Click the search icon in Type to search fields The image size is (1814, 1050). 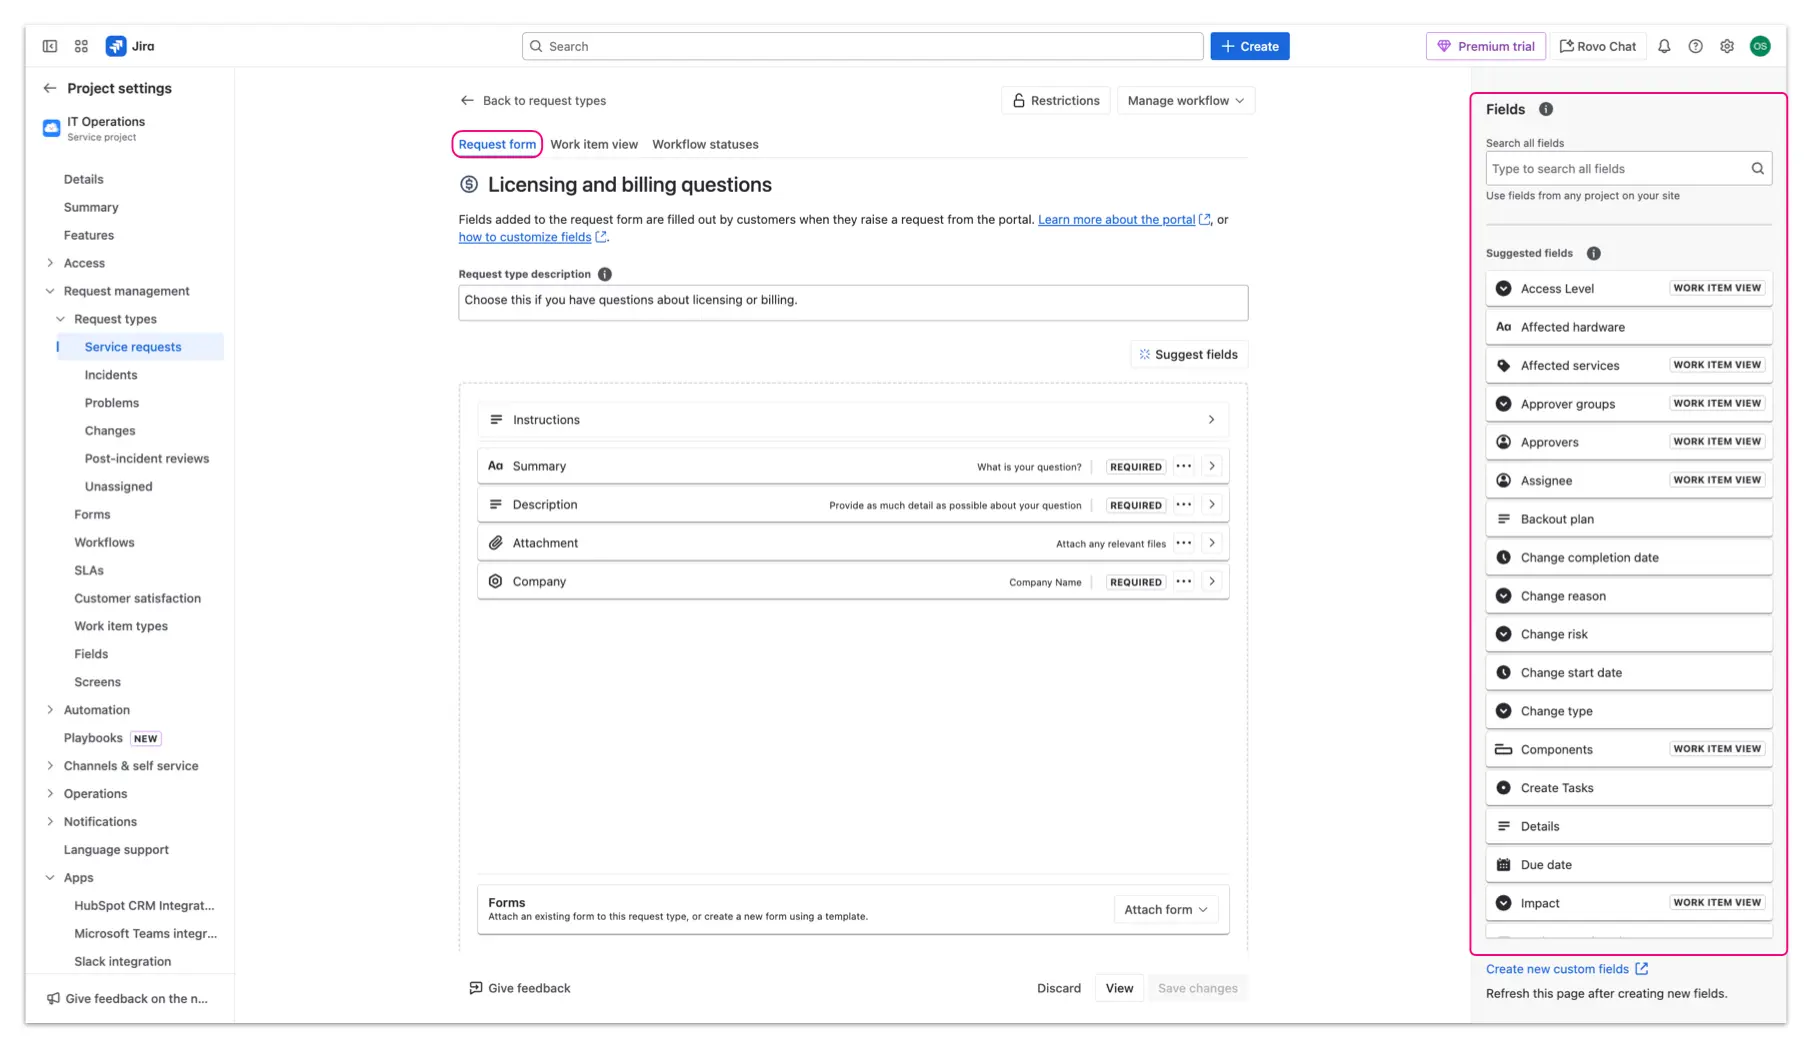[1757, 168]
